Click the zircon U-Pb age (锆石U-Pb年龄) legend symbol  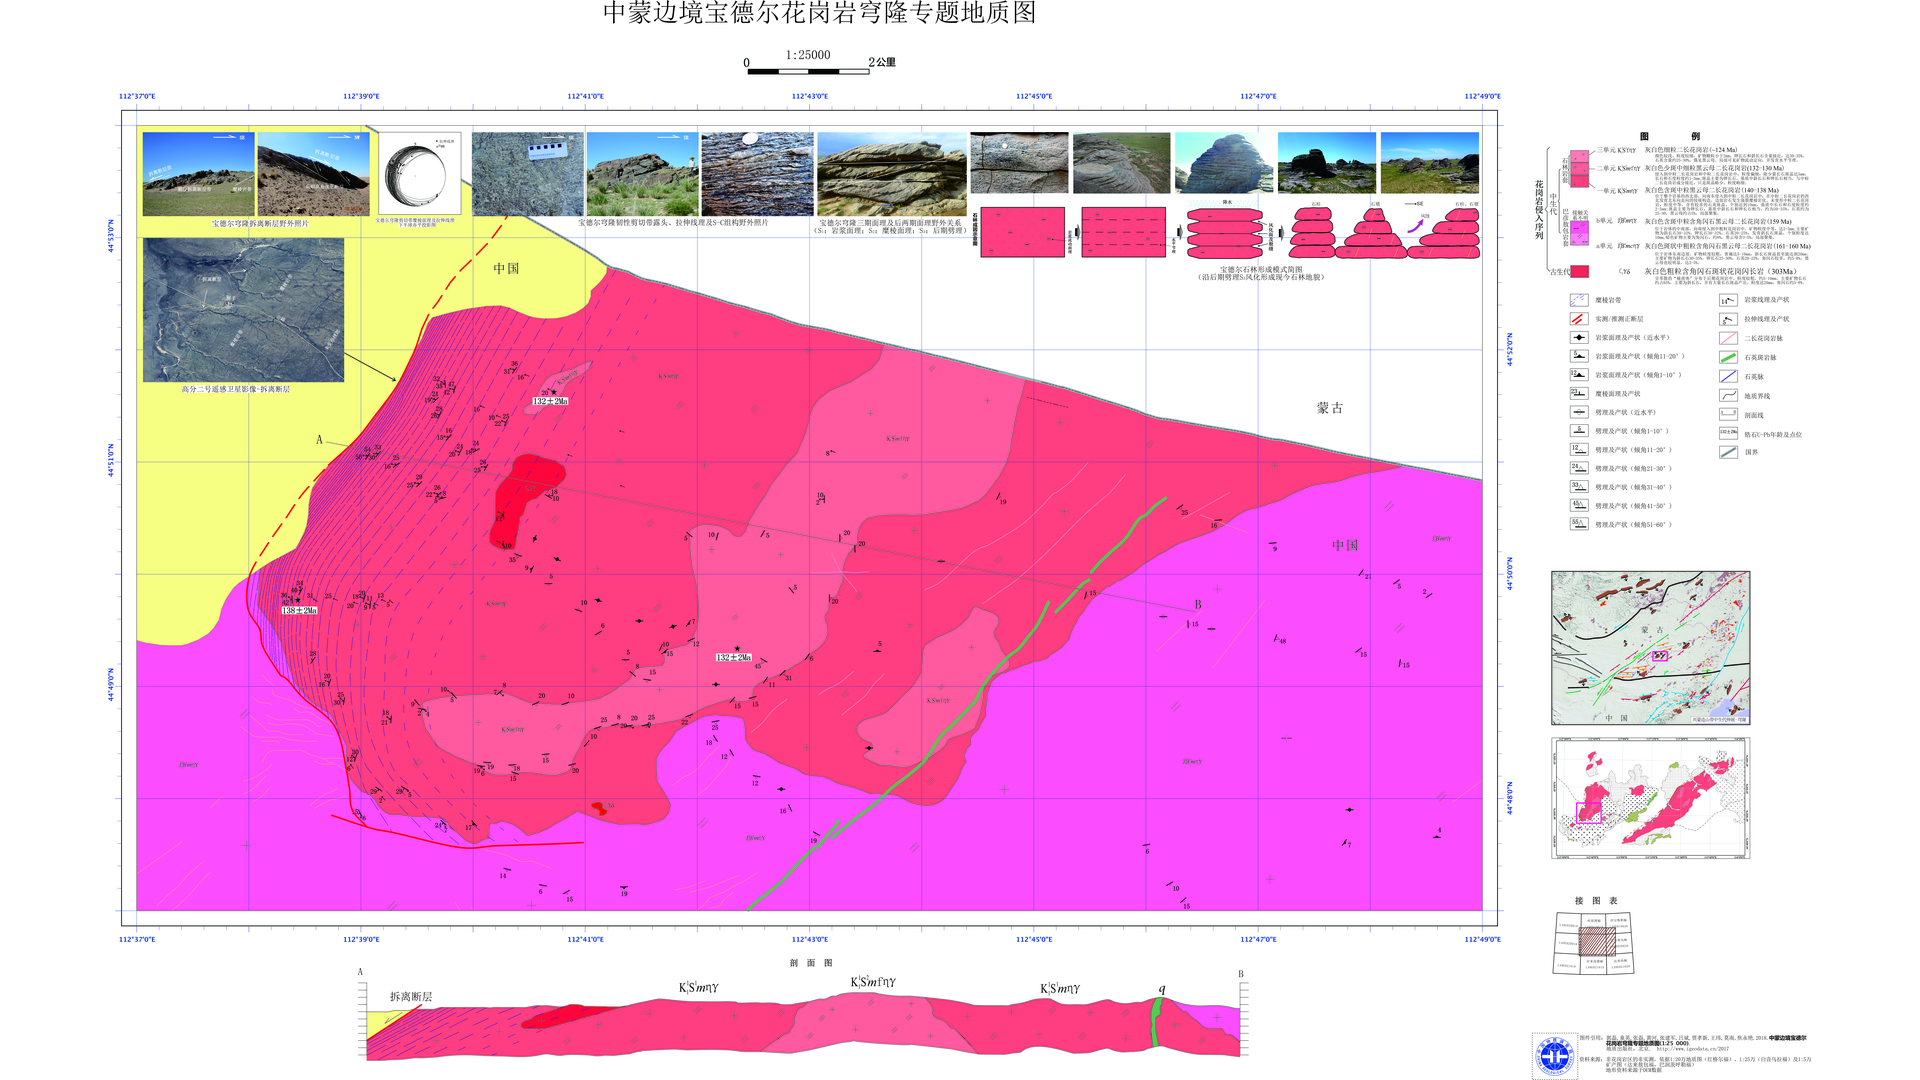pos(1728,434)
